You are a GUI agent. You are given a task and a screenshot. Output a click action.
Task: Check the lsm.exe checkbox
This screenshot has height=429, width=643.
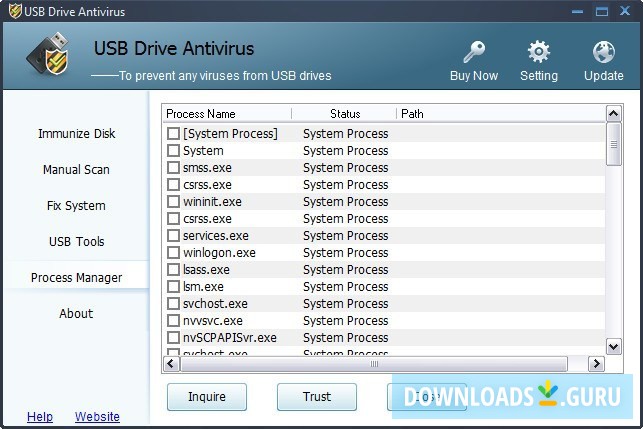(173, 286)
